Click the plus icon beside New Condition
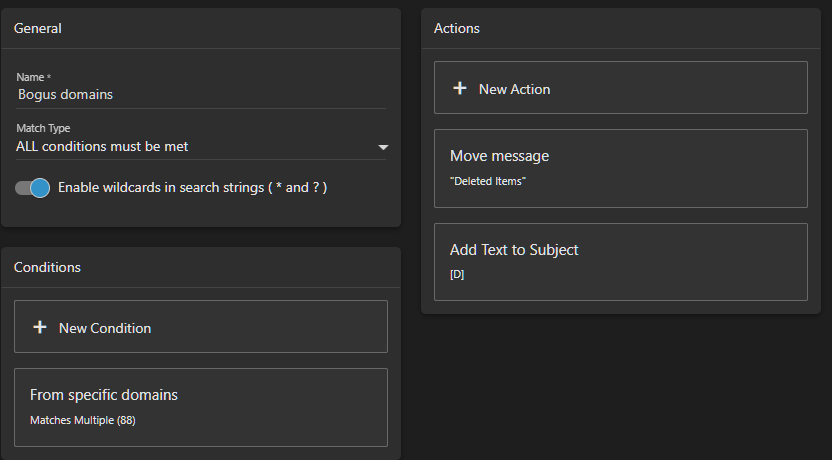This screenshot has height=460, width=832. tap(40, 327)
